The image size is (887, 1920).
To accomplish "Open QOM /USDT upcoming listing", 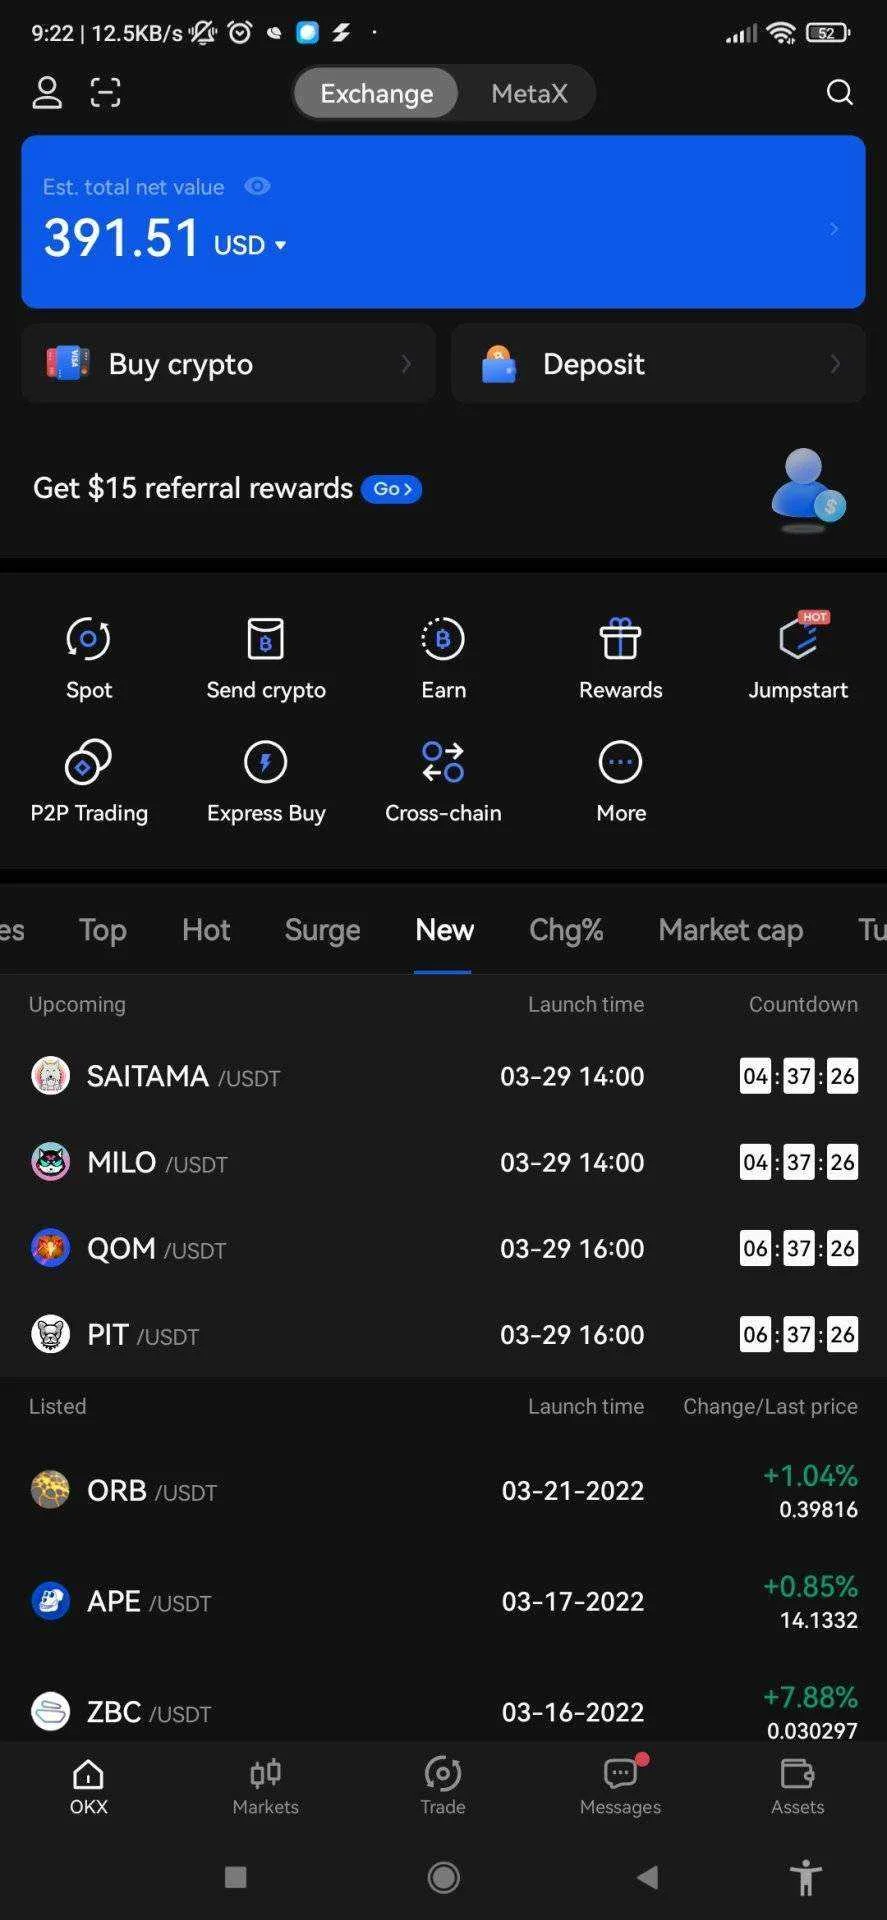I will click(443, 1248).
